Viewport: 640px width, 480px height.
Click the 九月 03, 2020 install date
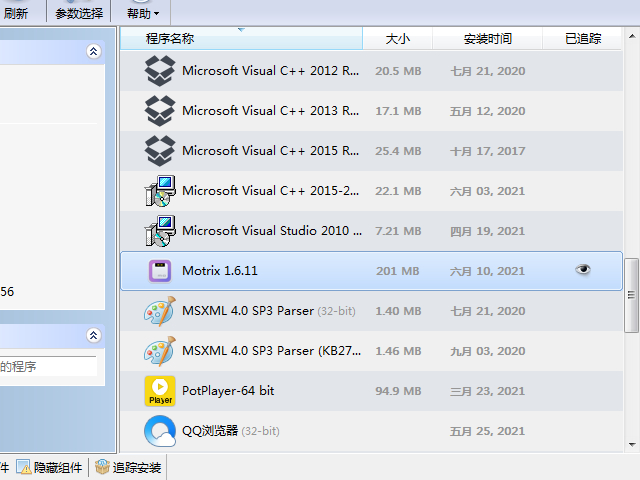(487, 351)
